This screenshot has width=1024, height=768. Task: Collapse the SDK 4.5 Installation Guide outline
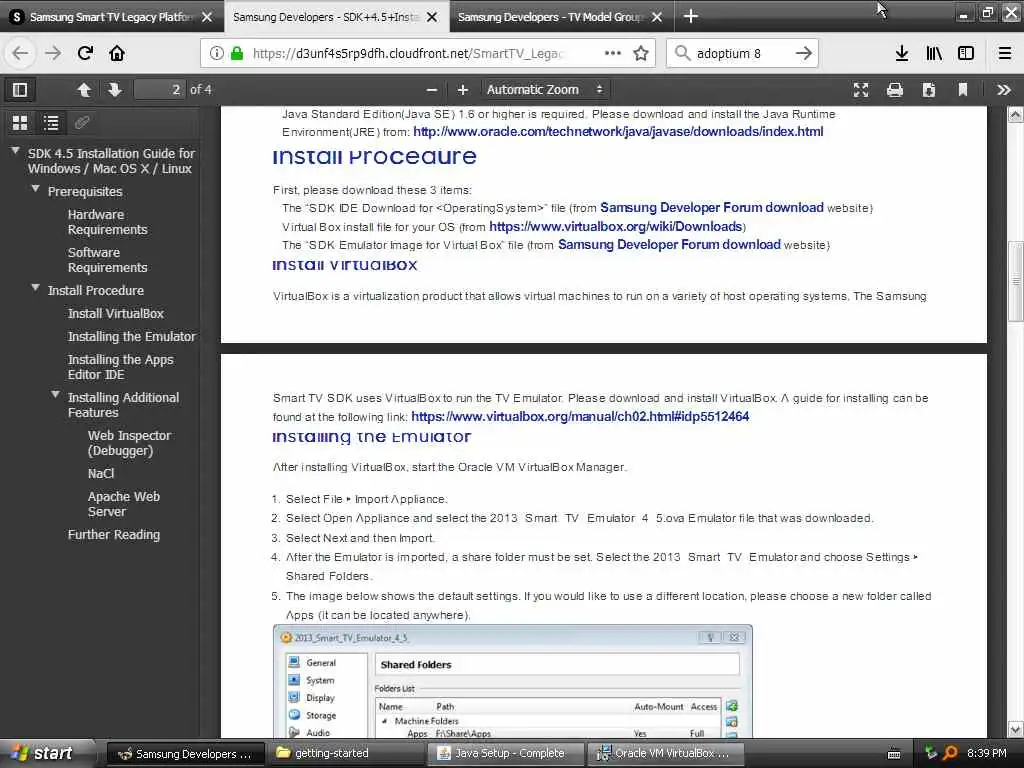pyautogui.click(x=15, y=151)
